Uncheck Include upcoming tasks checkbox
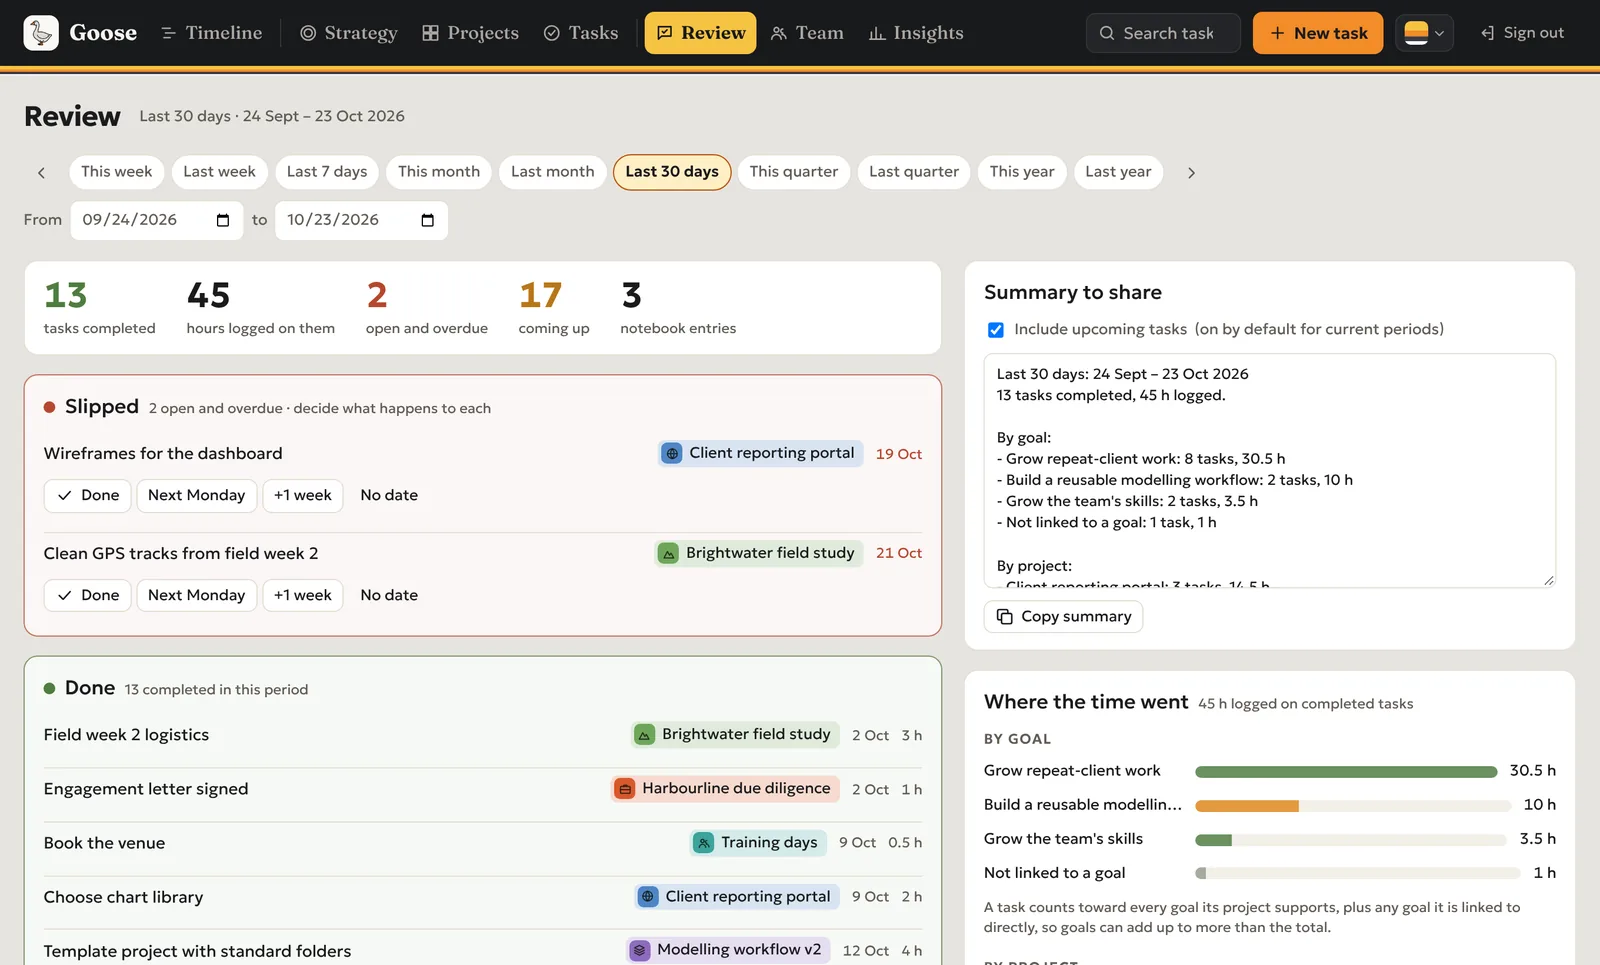 coord(995,330)
